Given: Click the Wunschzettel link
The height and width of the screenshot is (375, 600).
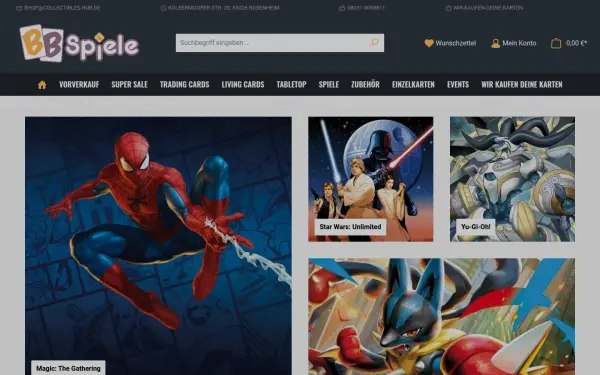Looking at the screenshot, I should (x=456, y=43).
